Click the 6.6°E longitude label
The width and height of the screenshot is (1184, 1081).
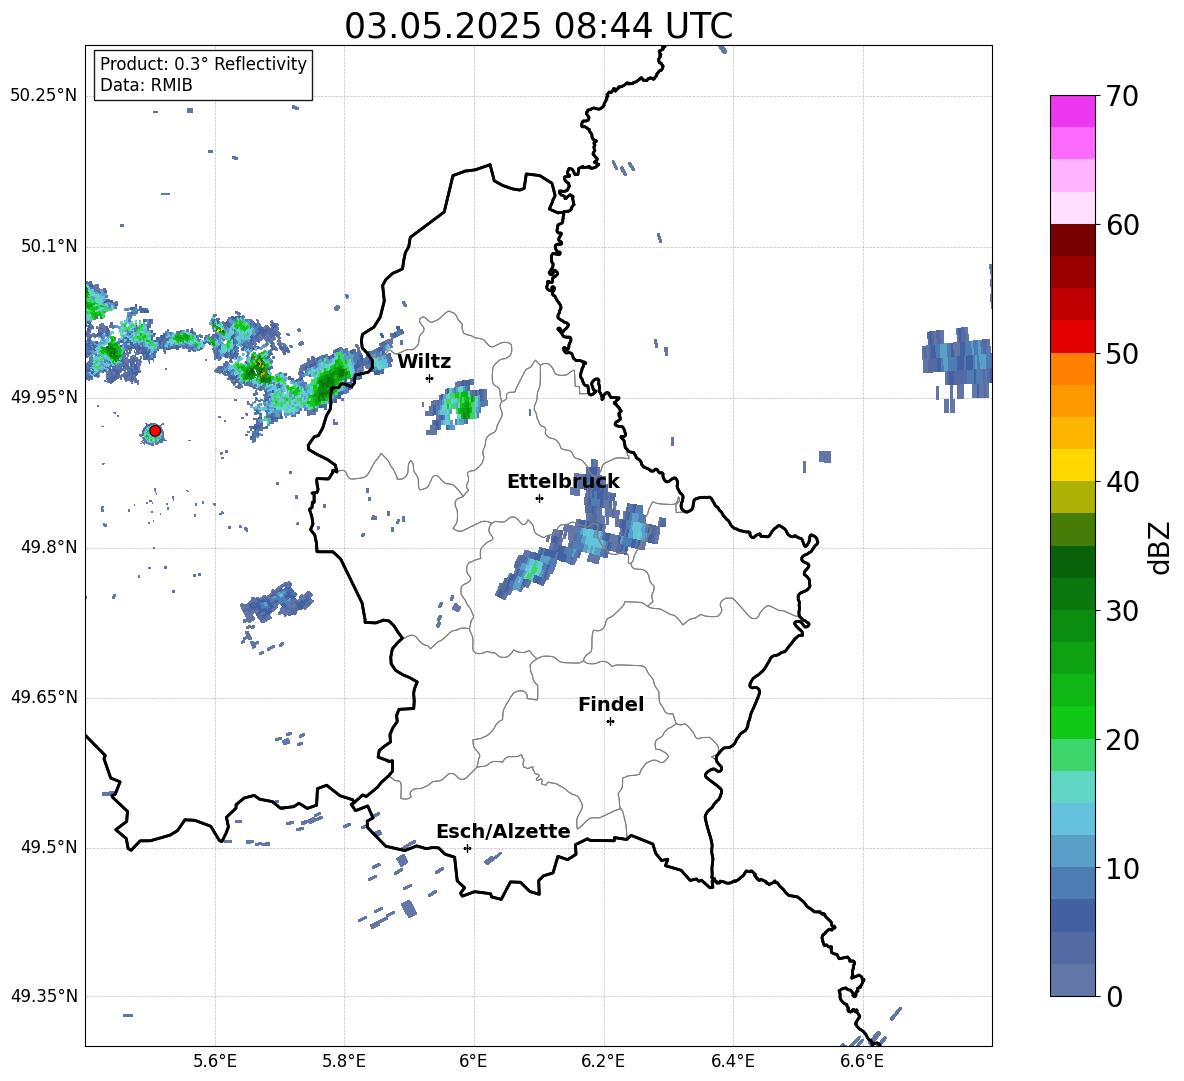[x=862, y=1061]
